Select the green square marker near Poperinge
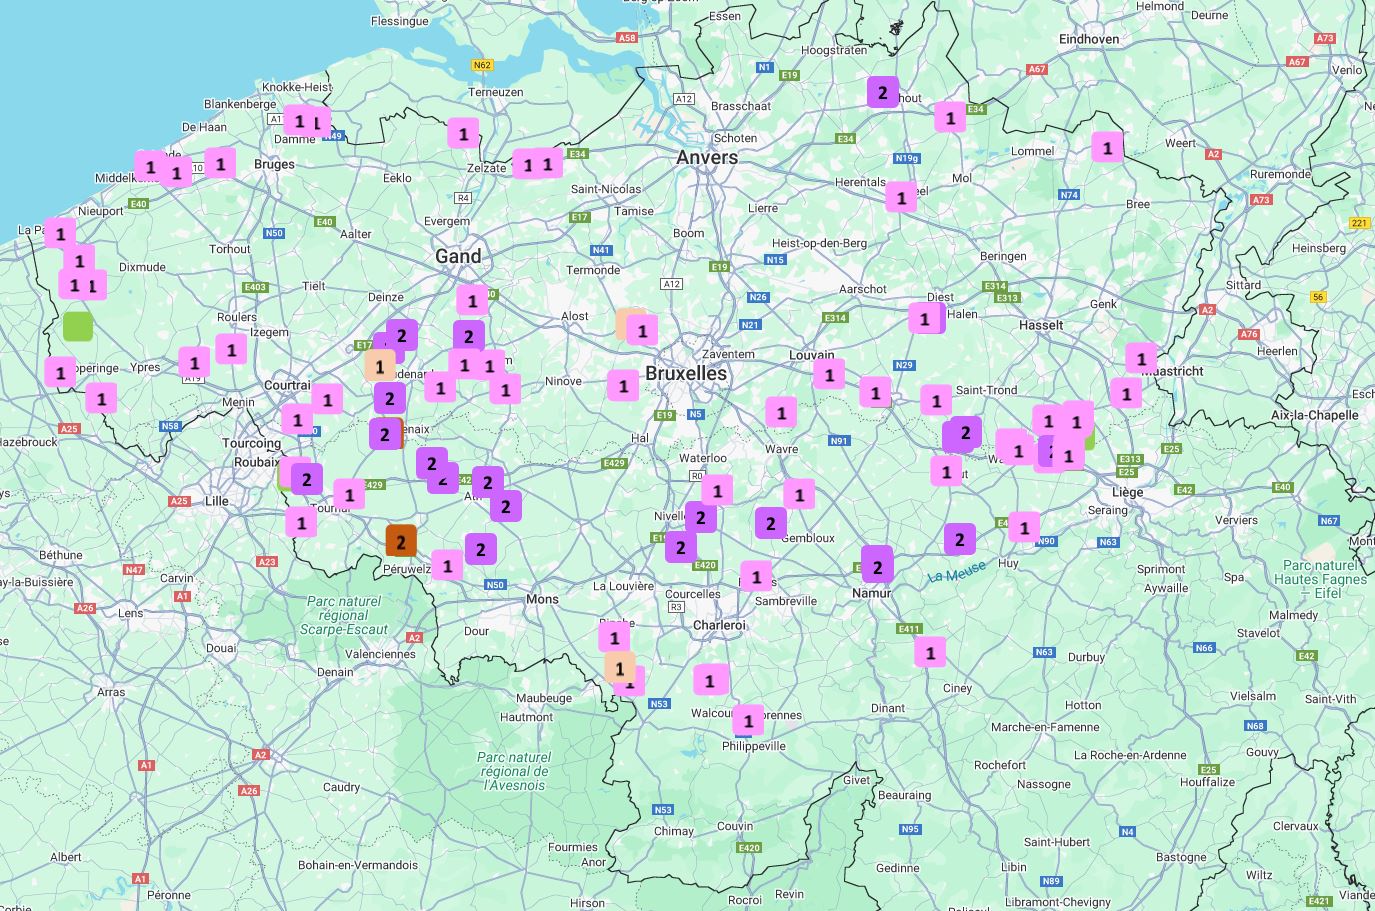Viewport: 1375px width, 911px height. [78, 326]
